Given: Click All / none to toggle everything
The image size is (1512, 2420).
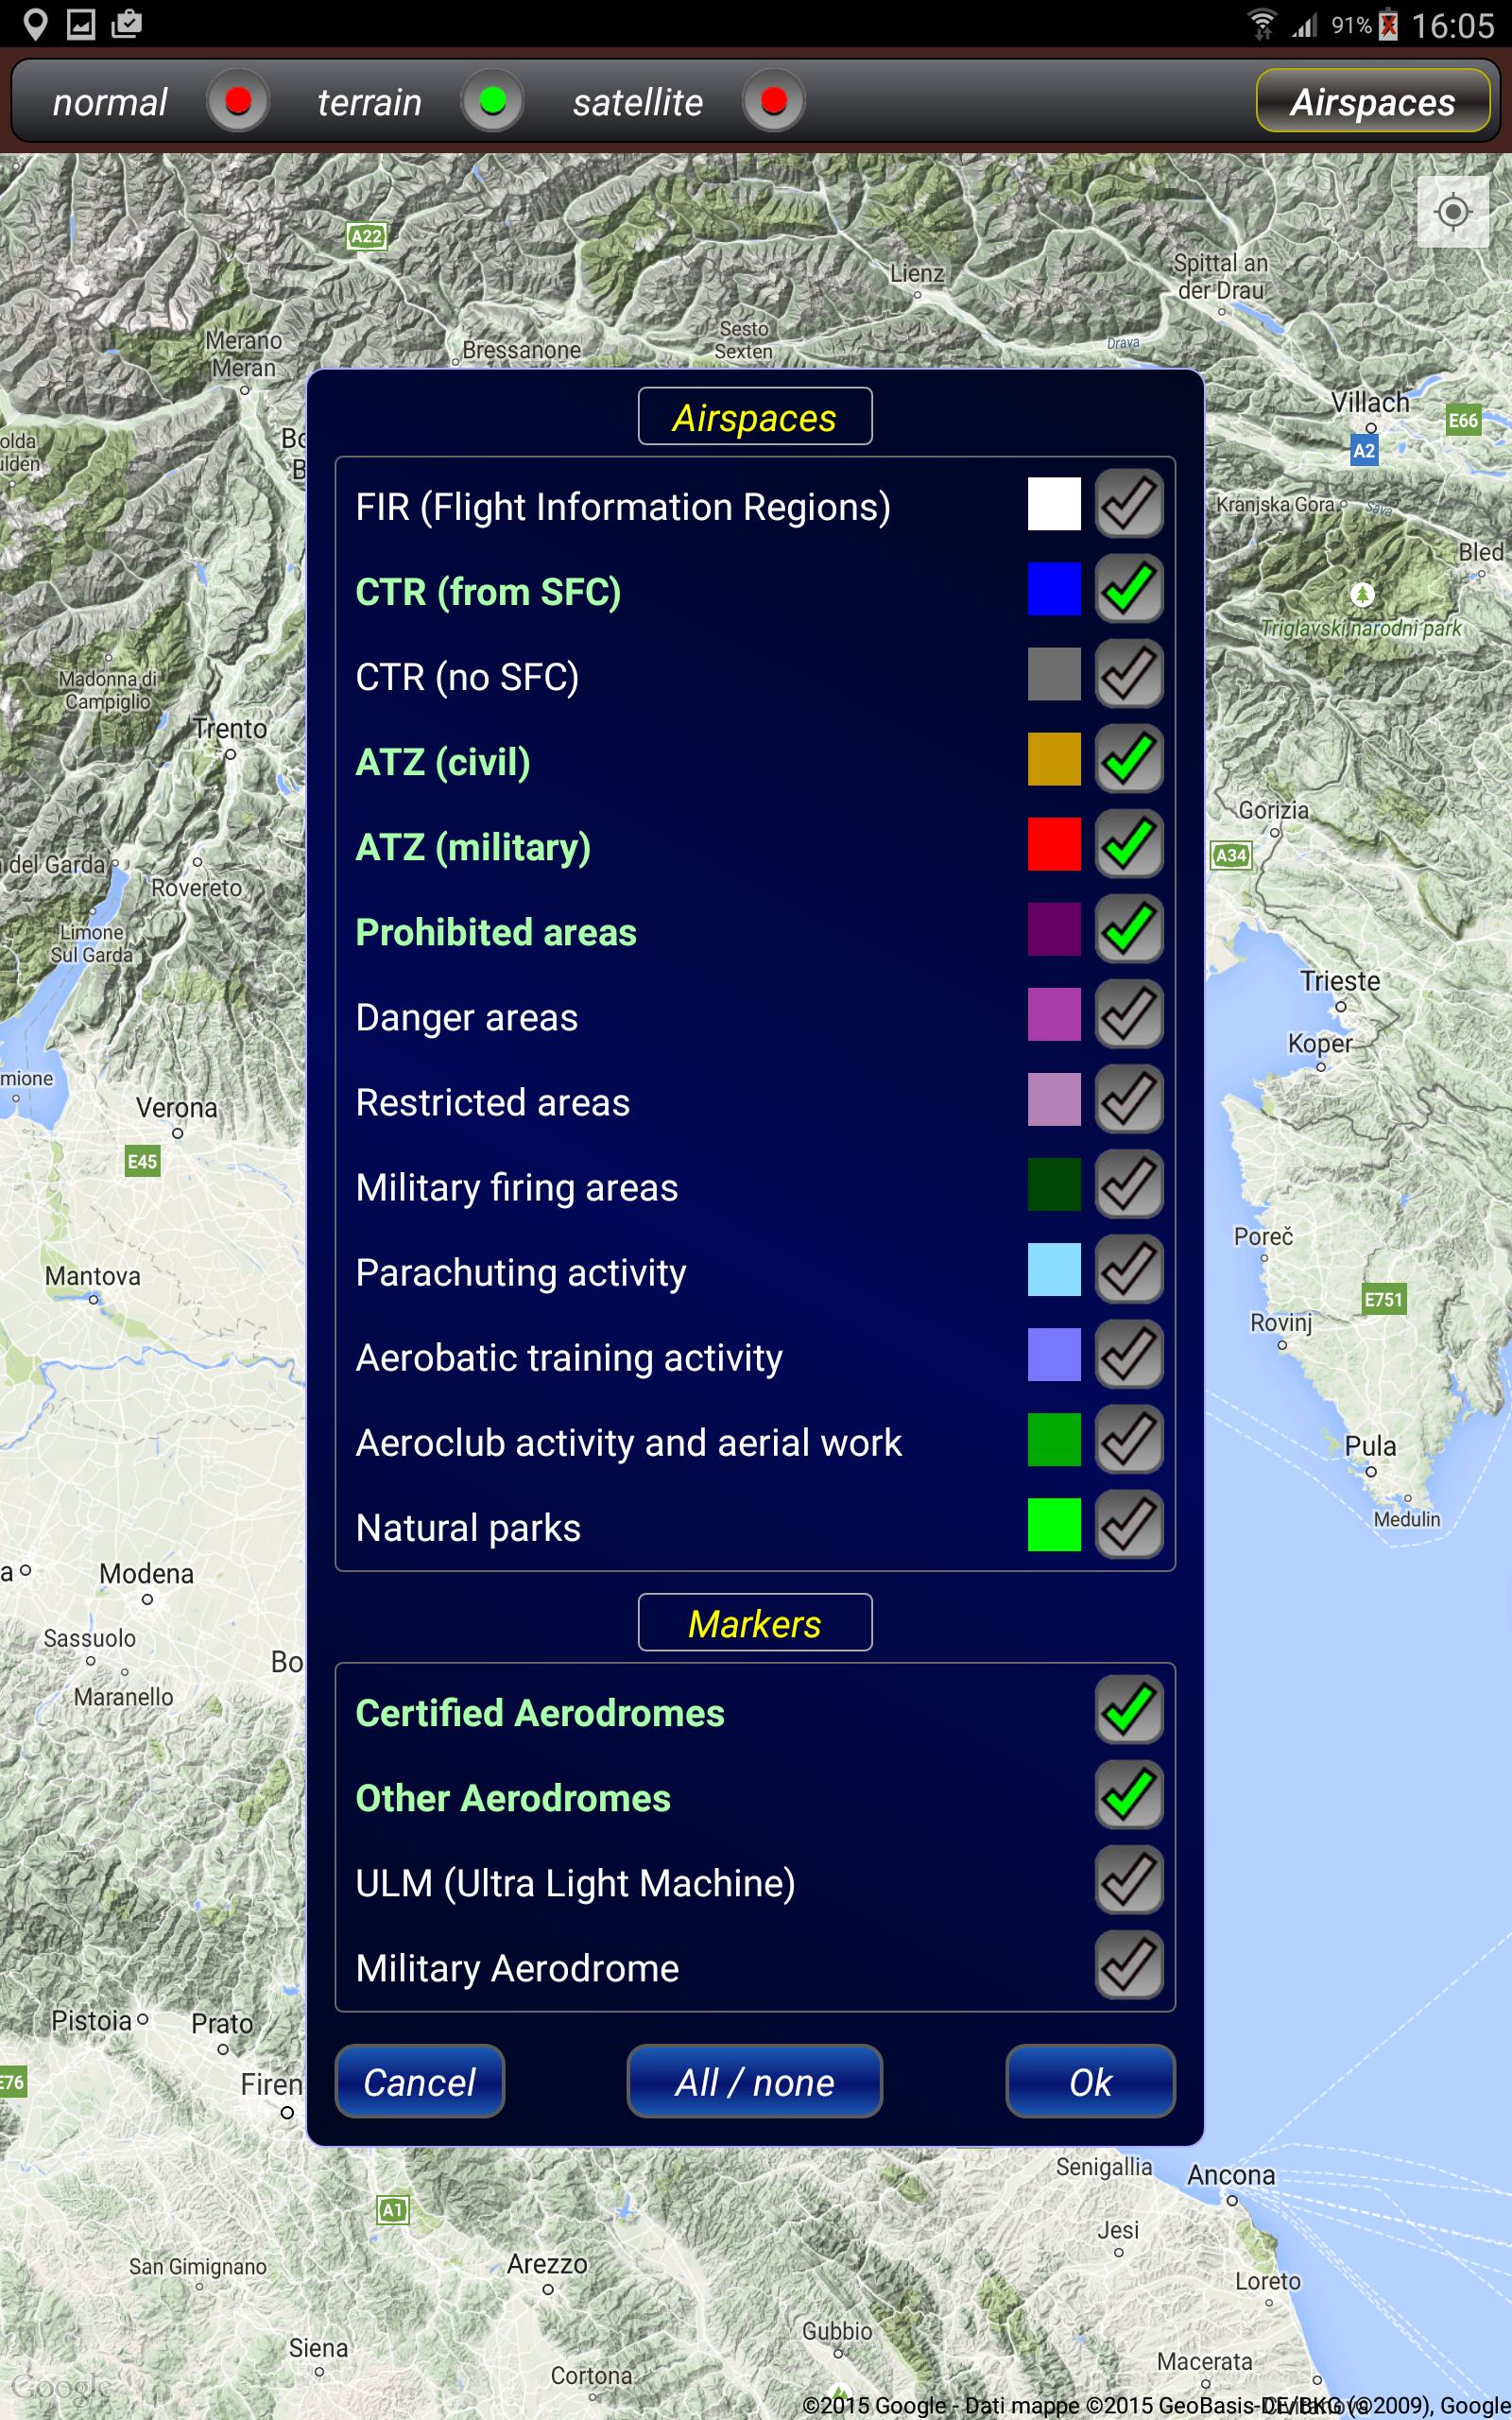Looking at the screenshot, I should (x=754, y=2082).
